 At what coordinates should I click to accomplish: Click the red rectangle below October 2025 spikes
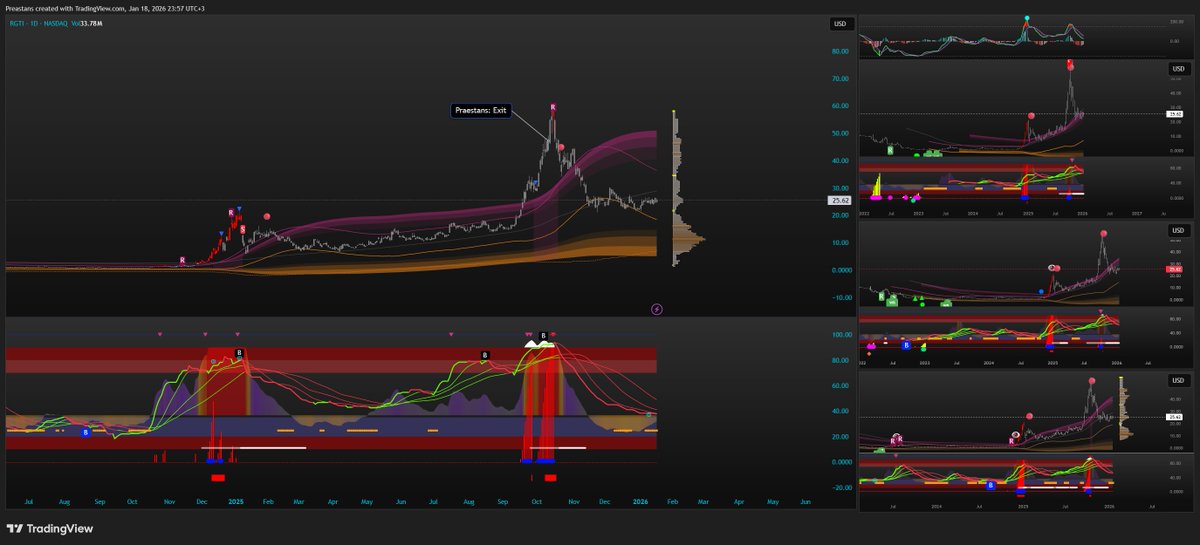(x=550, y=478)
